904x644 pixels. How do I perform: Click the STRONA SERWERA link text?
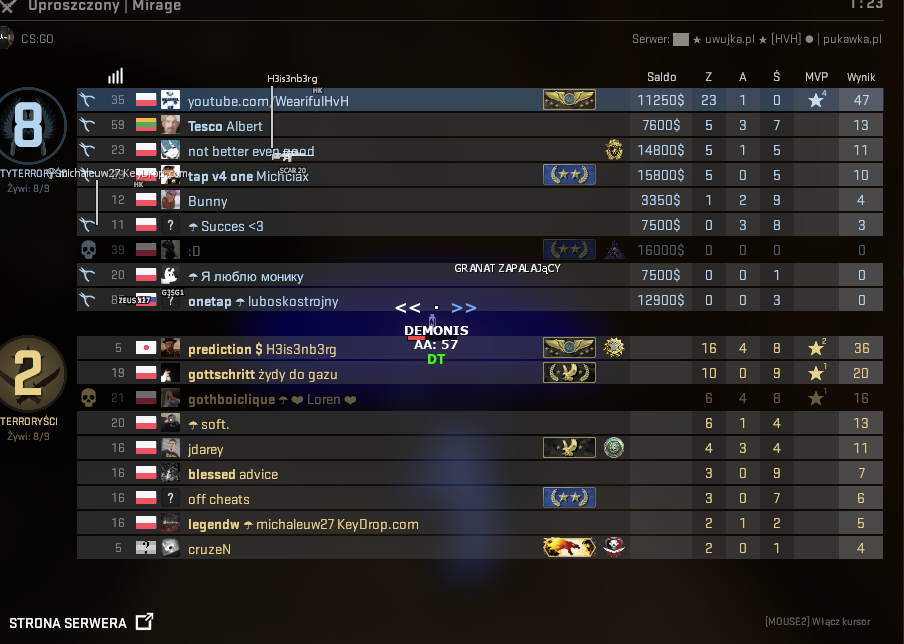tap(68, 623)
